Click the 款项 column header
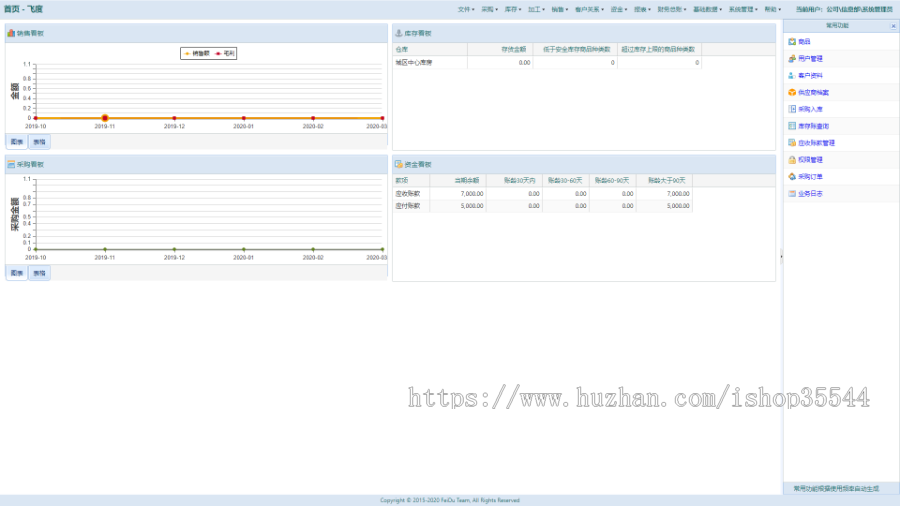900x506 pixels. point(411,181)
